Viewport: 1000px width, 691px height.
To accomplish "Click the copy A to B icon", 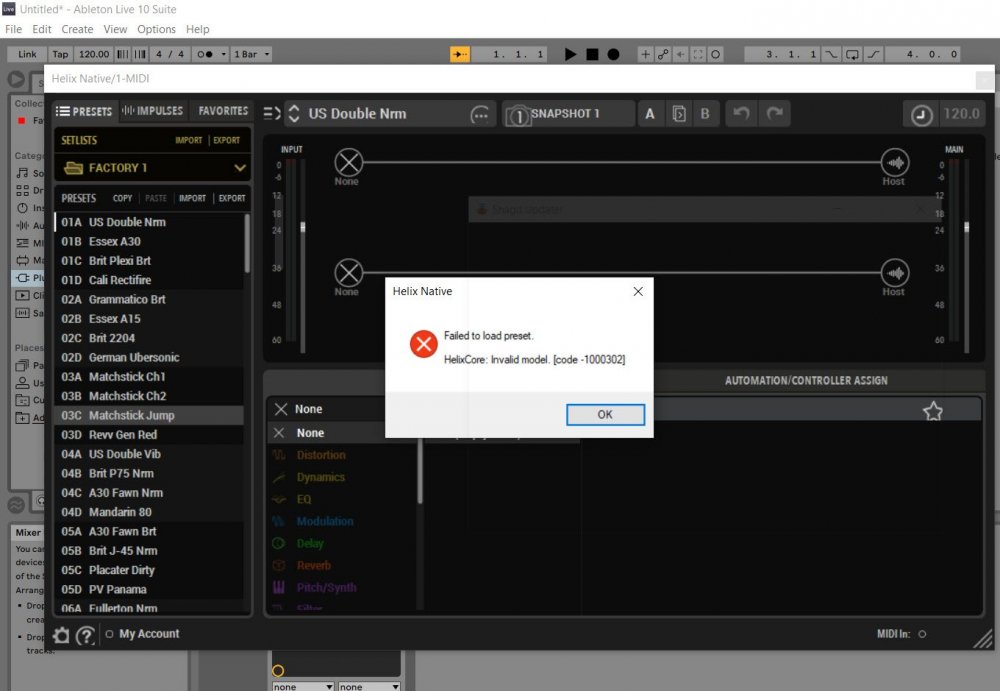I will tap(679, 114).
